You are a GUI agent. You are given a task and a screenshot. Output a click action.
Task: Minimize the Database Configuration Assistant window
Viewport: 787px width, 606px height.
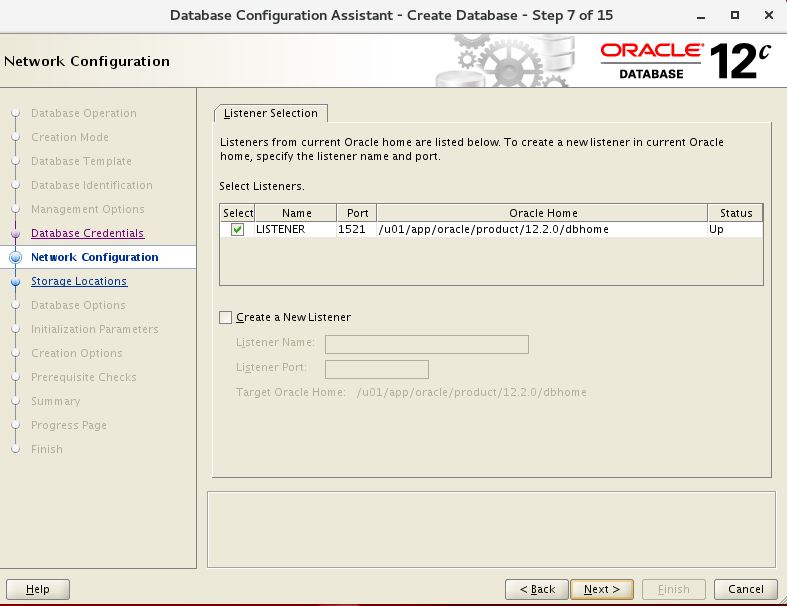click(701, 16)
